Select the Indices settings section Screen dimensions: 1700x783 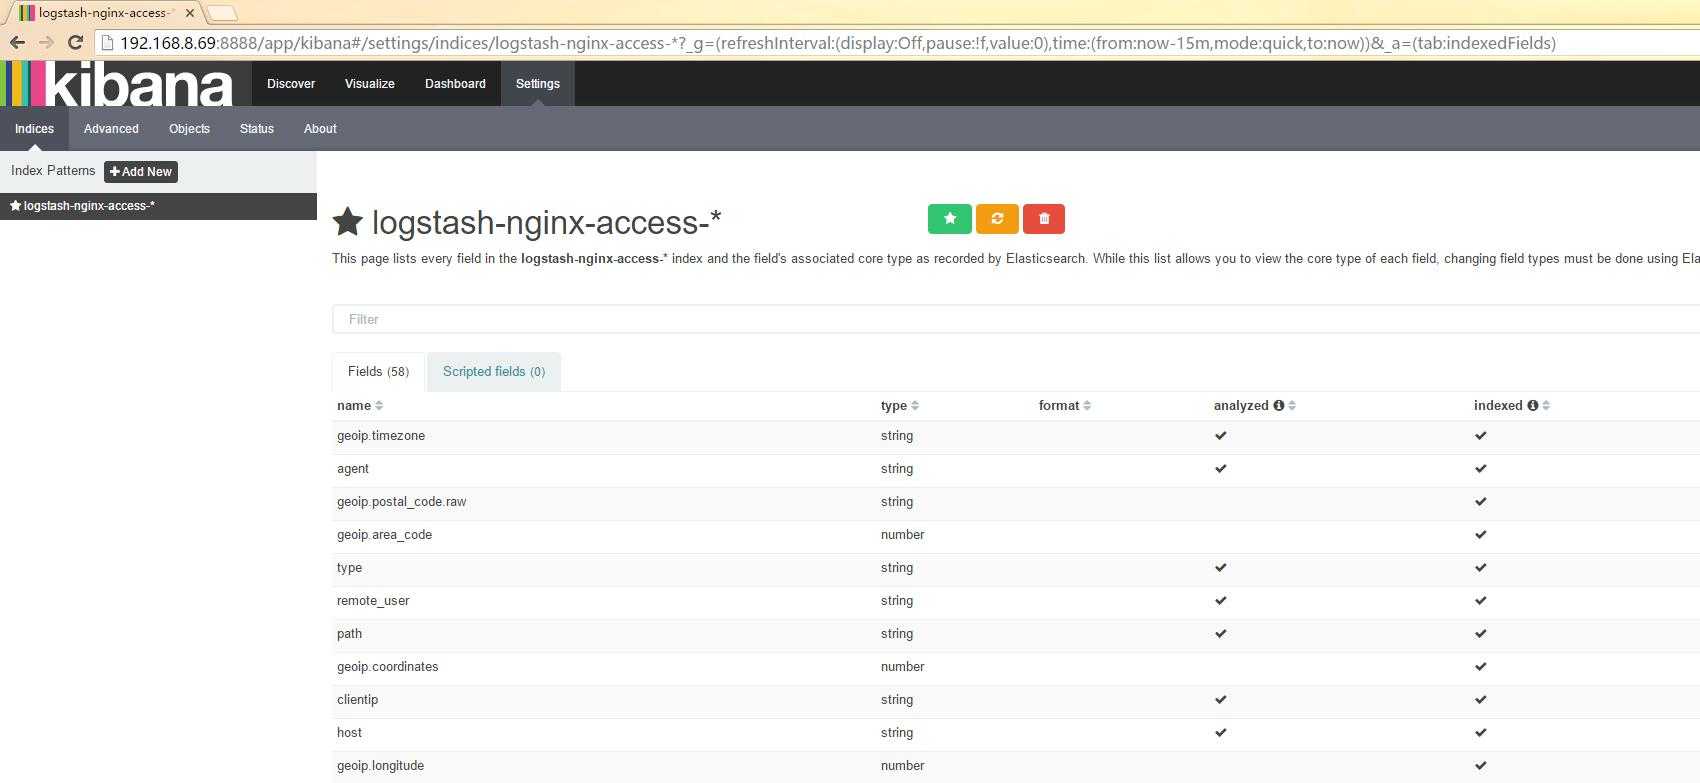(34, 129)
